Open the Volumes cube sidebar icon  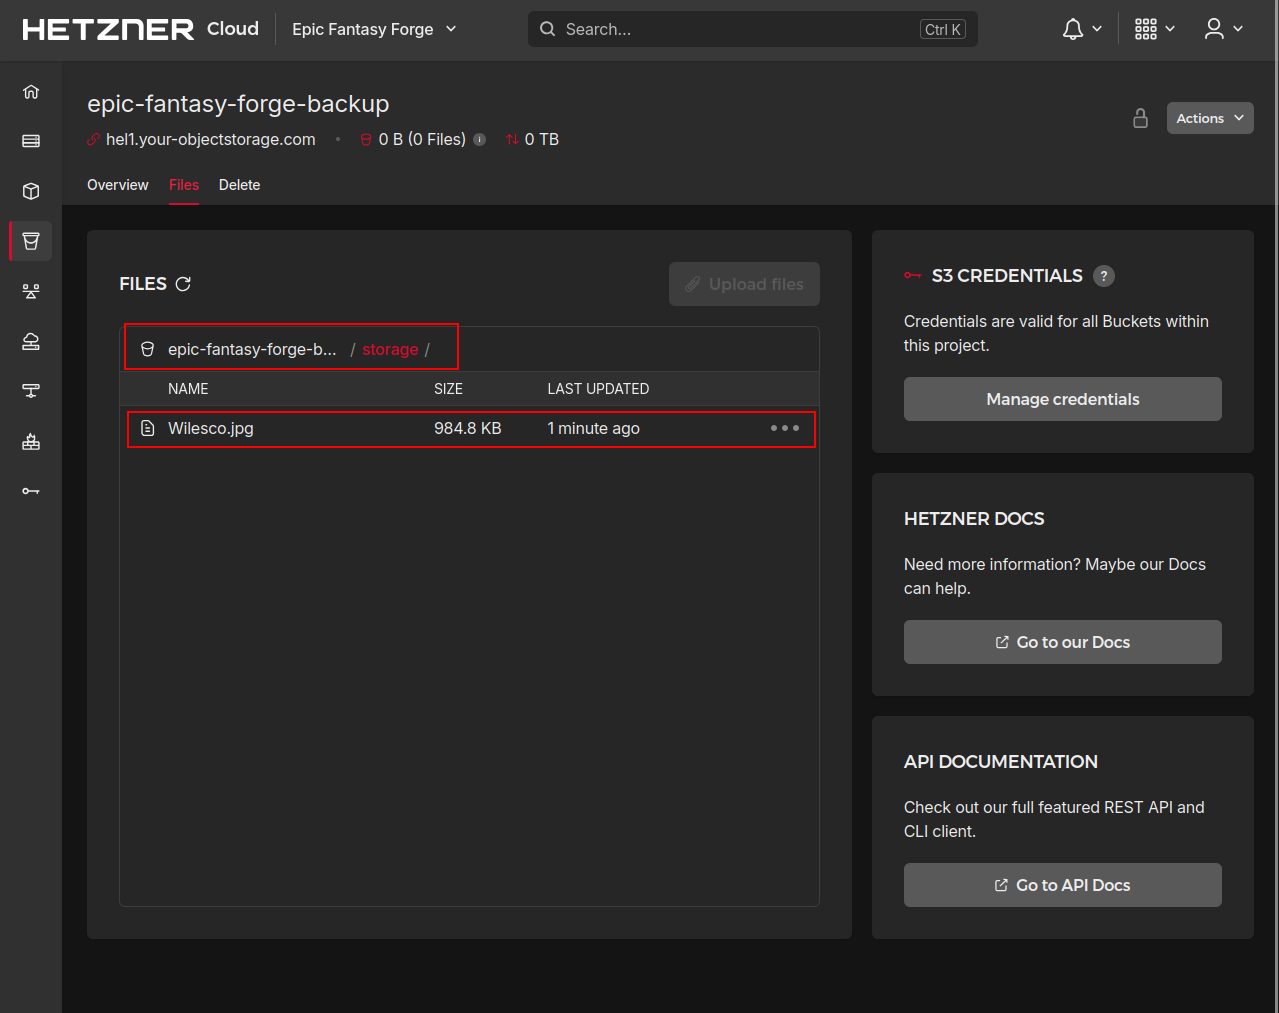(31, 191)
